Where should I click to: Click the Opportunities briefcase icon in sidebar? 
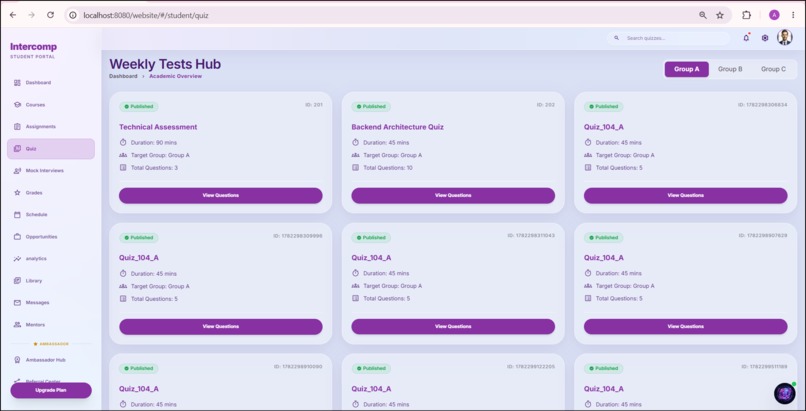pyautogui.click(x=17, y=237)
